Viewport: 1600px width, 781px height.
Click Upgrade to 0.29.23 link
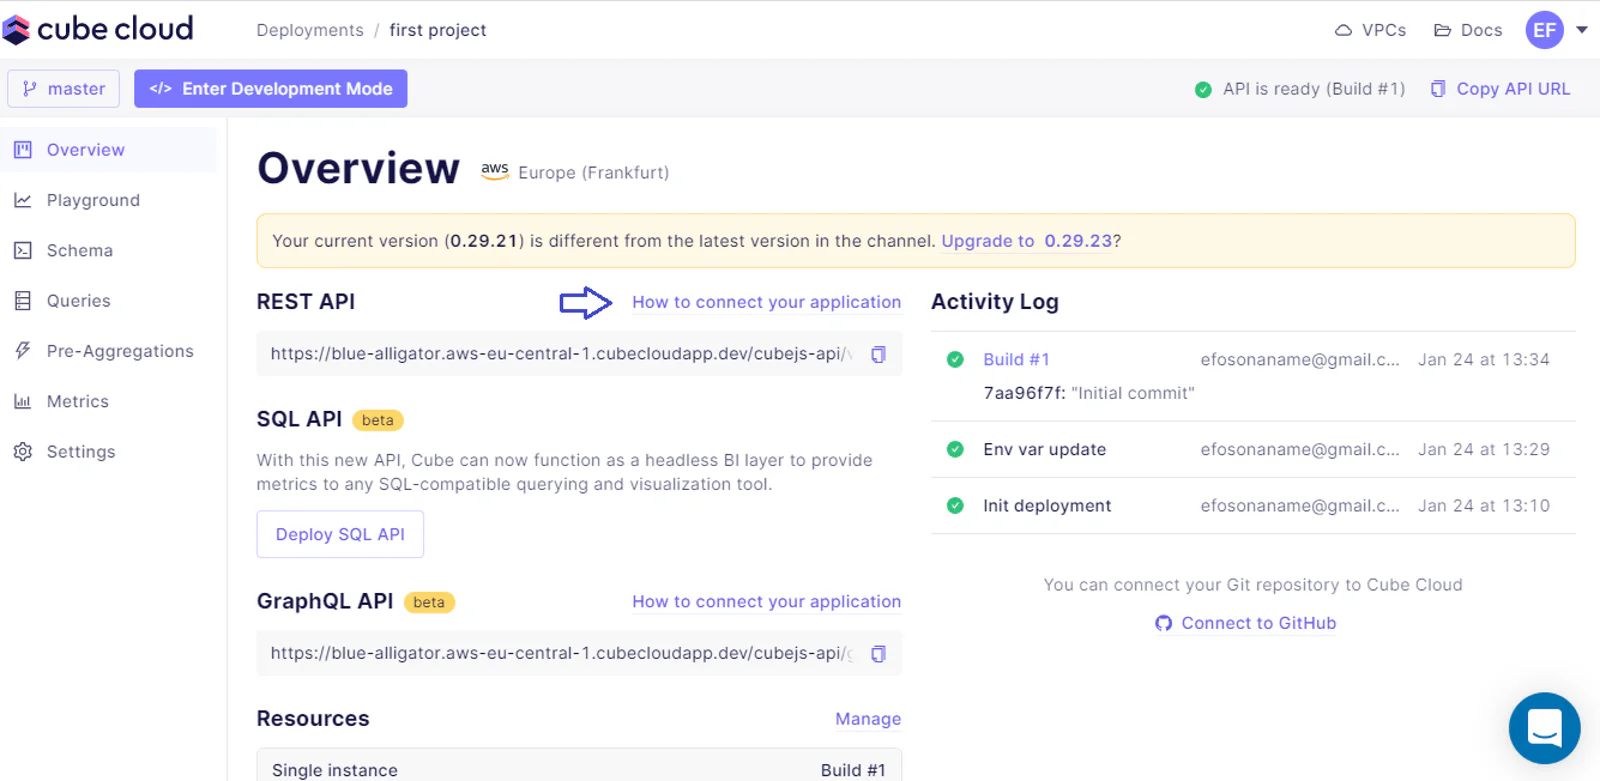(x=1027, y=241)
